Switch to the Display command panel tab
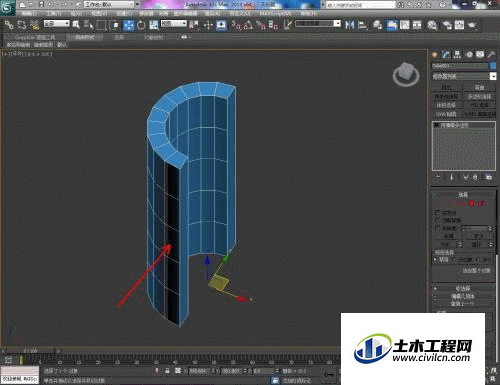The width and height of the screenshot is (500, 385). (480, 54)
